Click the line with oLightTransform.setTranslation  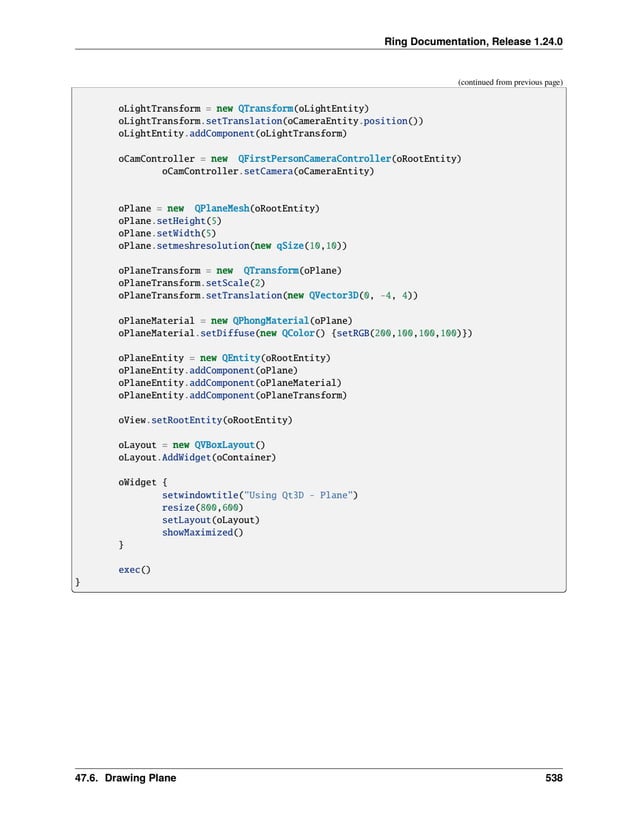click(x=270, y=121)
